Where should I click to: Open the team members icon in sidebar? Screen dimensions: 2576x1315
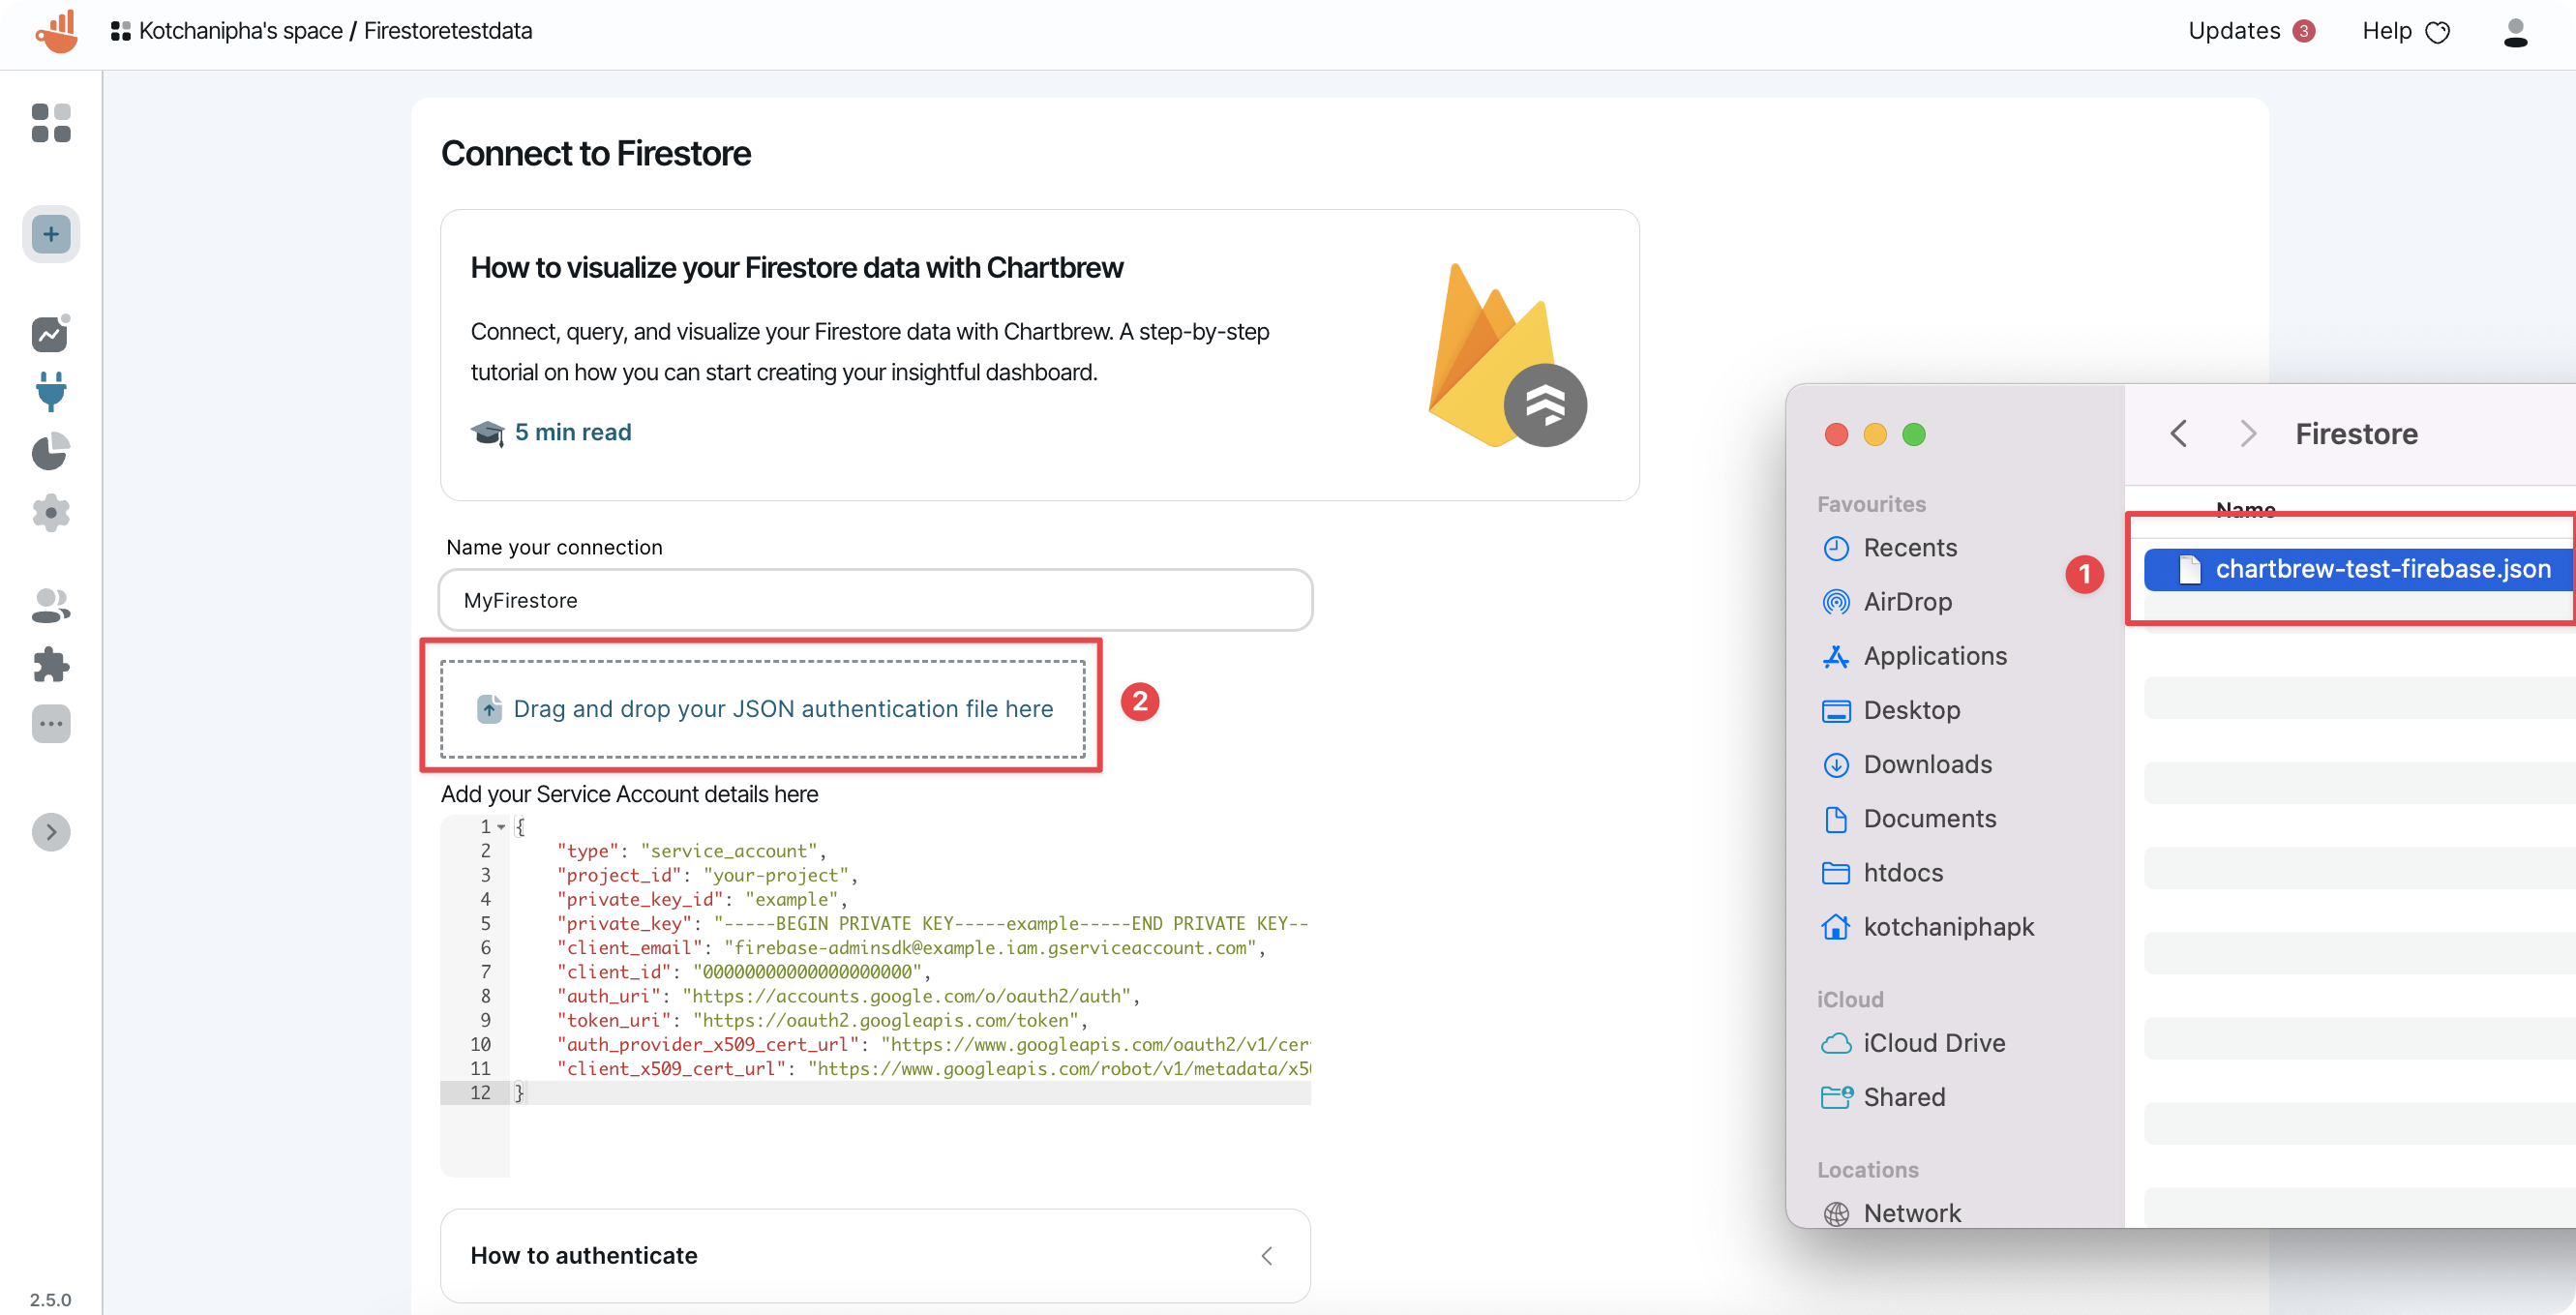[x=51, y=604]
